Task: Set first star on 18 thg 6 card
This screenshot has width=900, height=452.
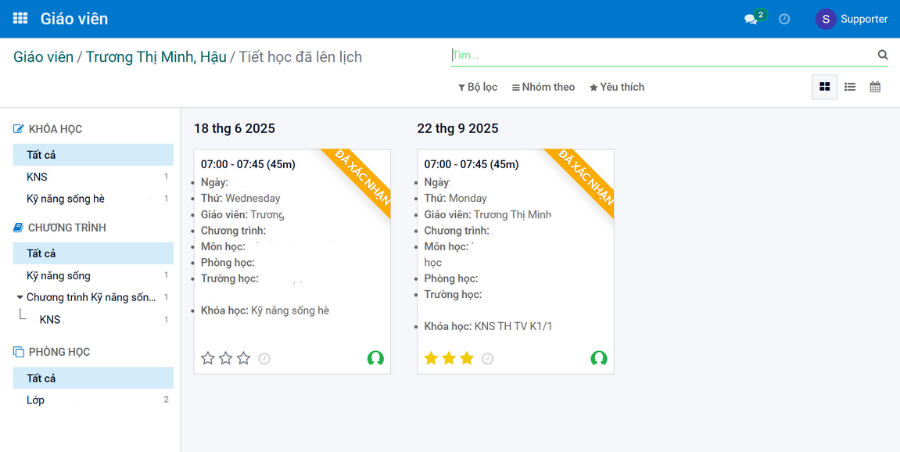Action: click(208, 358)
